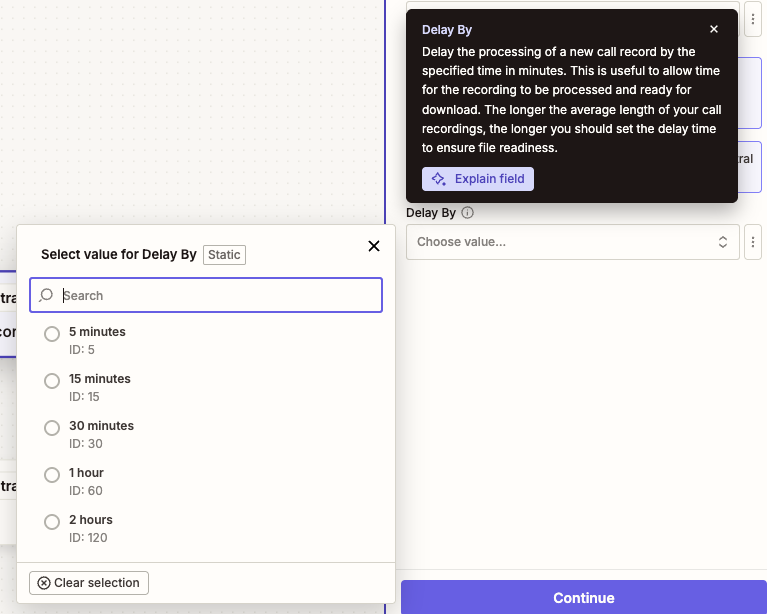Choose the 15 minutes delay option
The width and height of the screenshot is (767, 614).
(52, 381)
